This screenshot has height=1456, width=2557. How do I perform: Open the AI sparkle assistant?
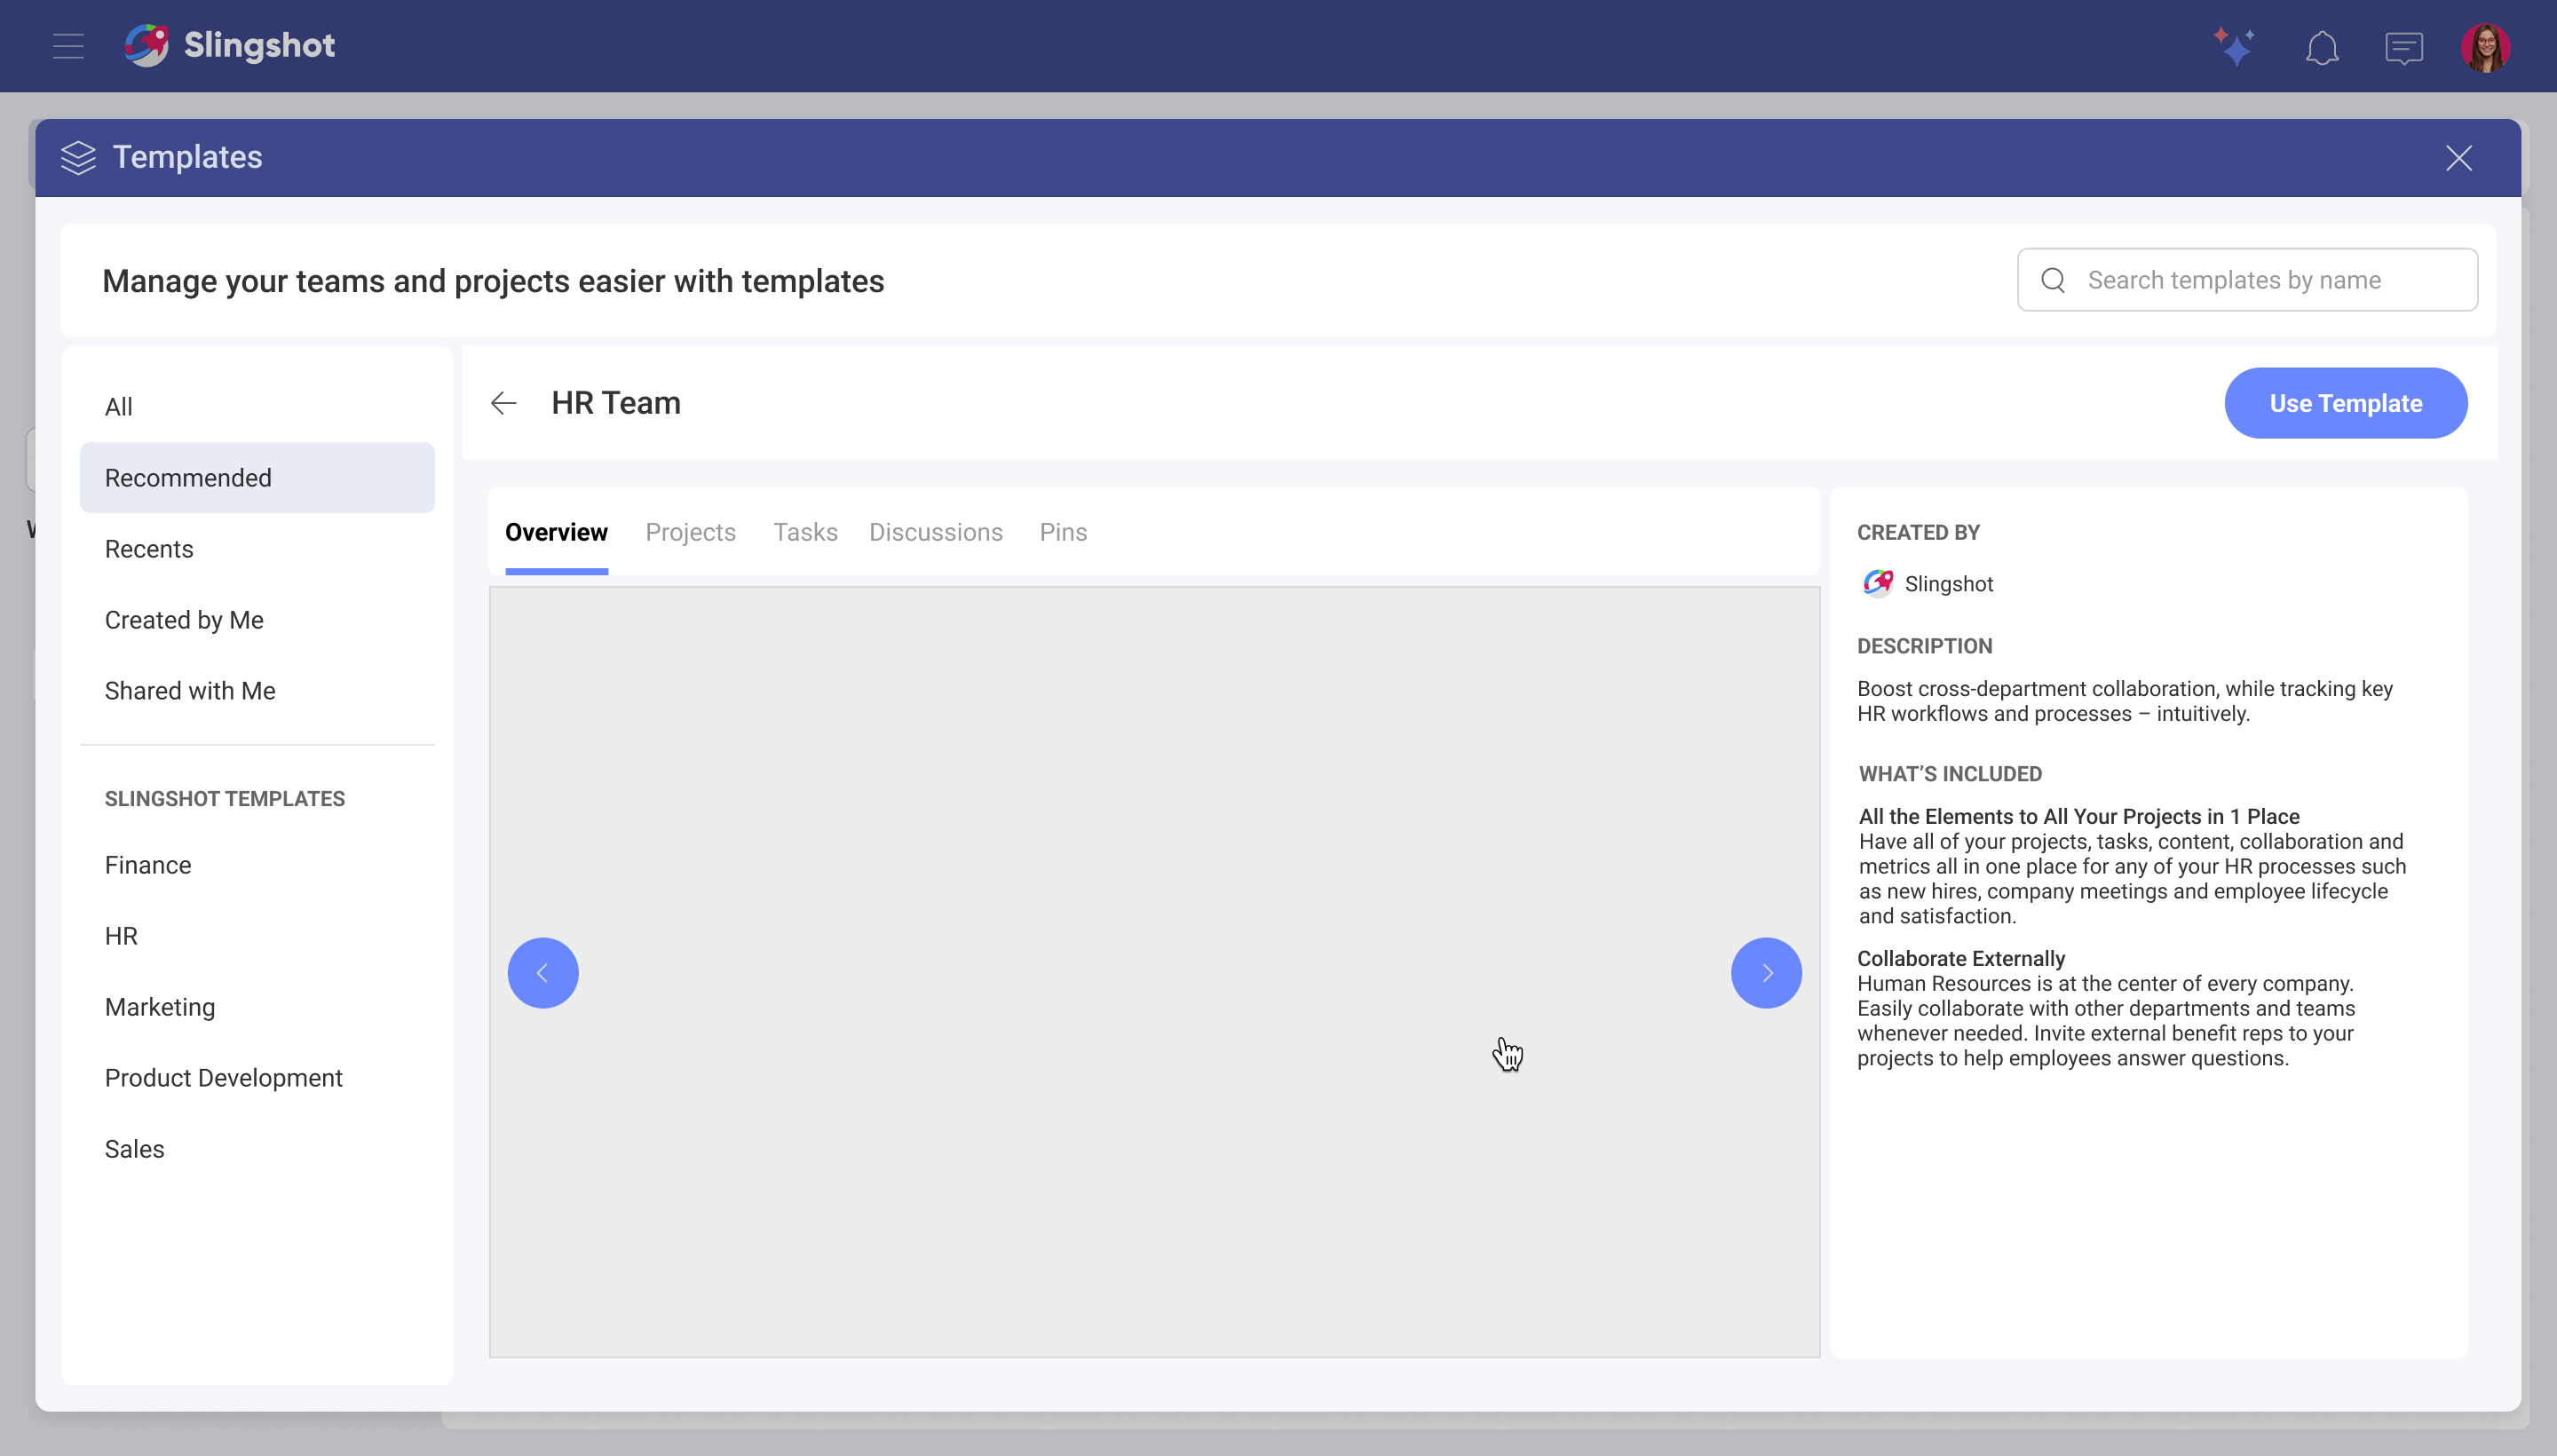pos(2234,47)
